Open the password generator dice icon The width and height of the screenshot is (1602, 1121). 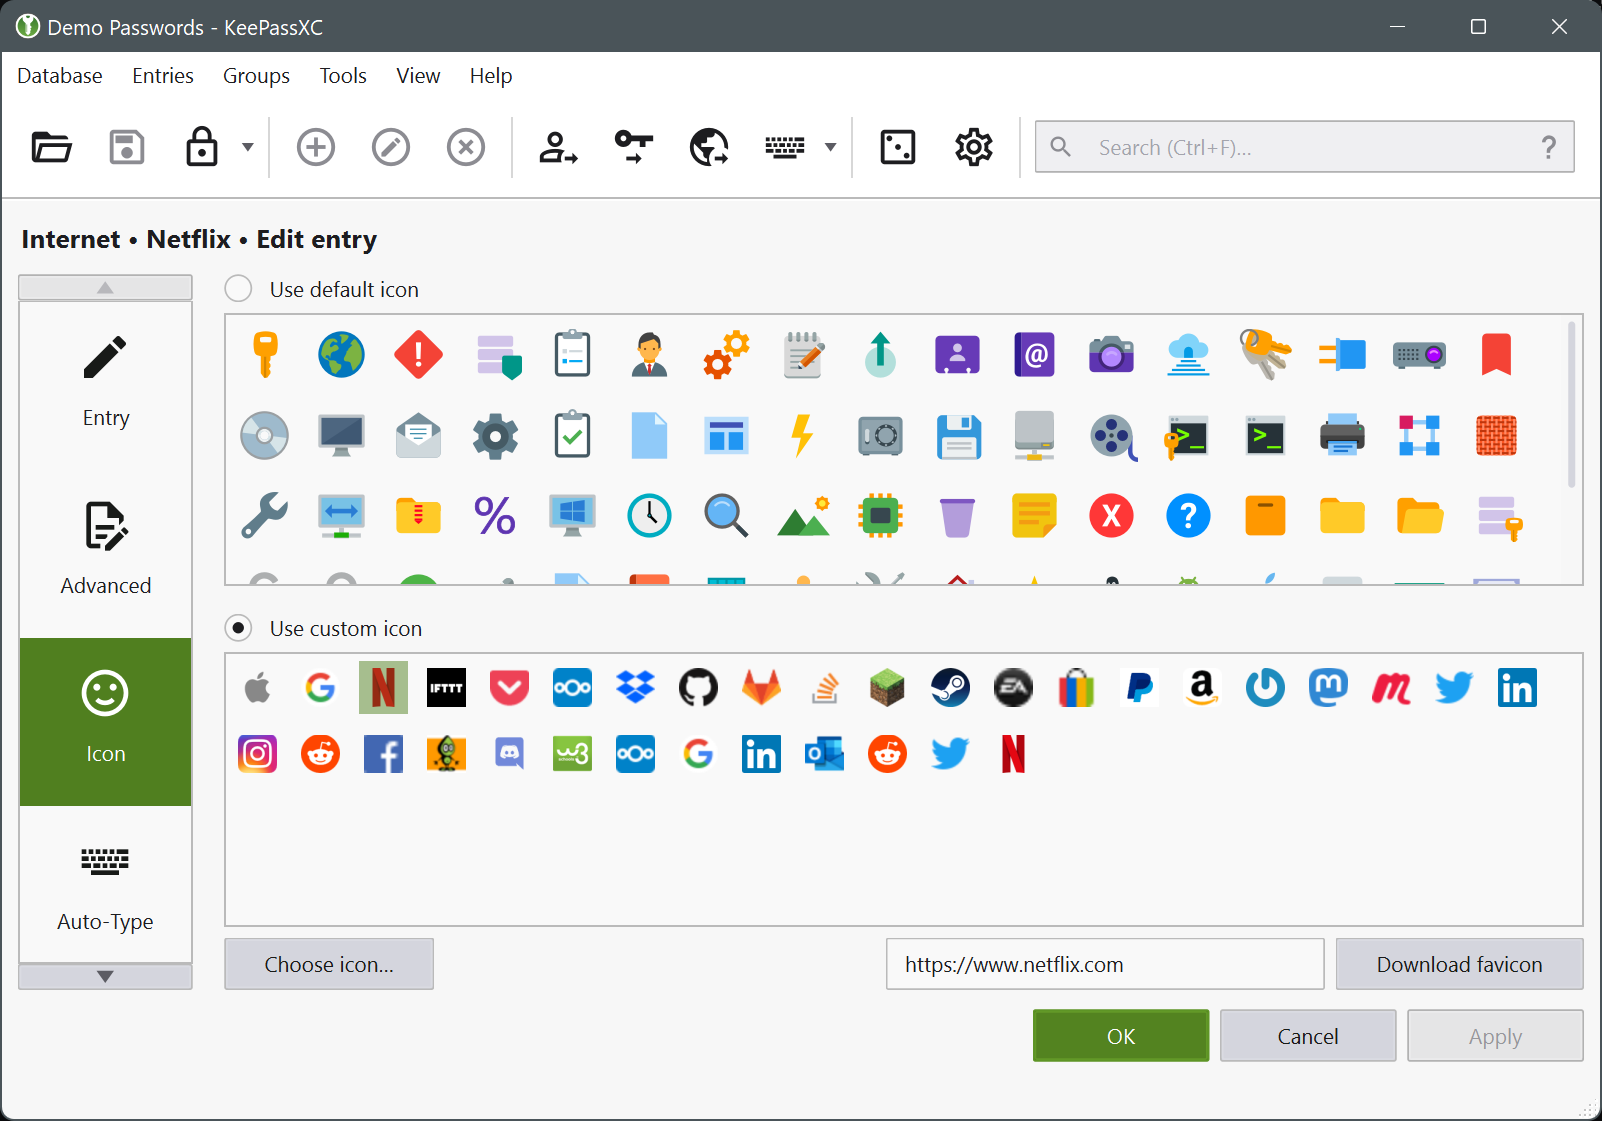pyautogui.click(x=897, y=147)
